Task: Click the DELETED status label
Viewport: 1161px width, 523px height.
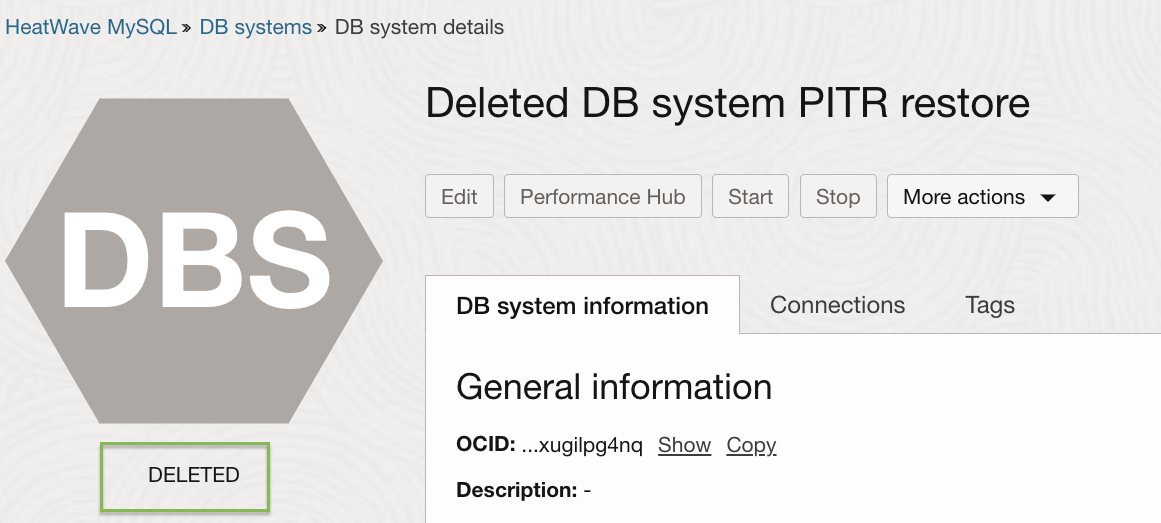Action: pos(193,475)
